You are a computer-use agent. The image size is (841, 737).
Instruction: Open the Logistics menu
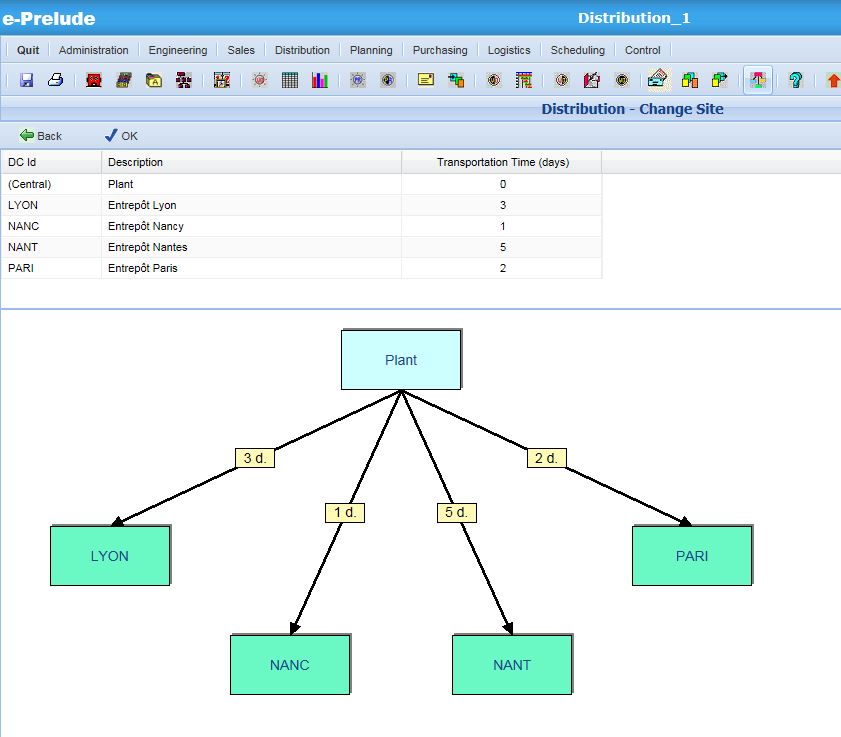click(509, 50)
